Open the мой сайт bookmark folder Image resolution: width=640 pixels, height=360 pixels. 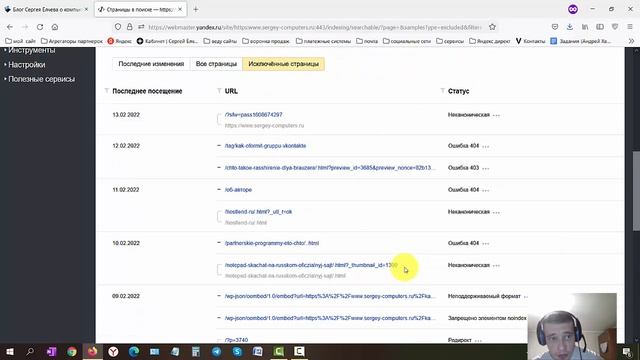pyautogui.click(x=20, y=41)
